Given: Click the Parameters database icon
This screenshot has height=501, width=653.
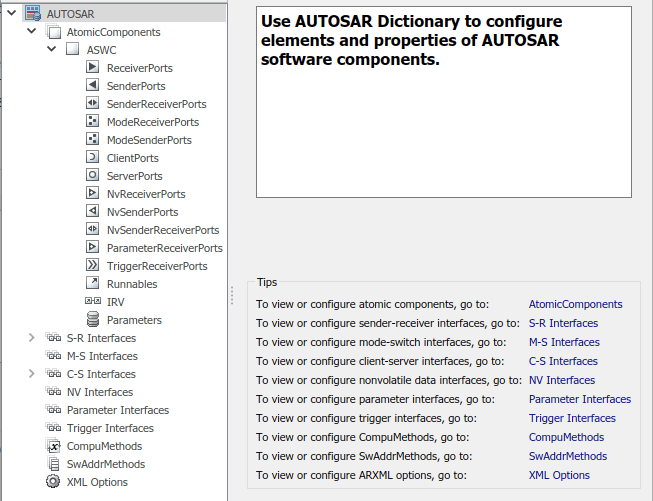Looking at the screenshot, I should tap(92, 320).
